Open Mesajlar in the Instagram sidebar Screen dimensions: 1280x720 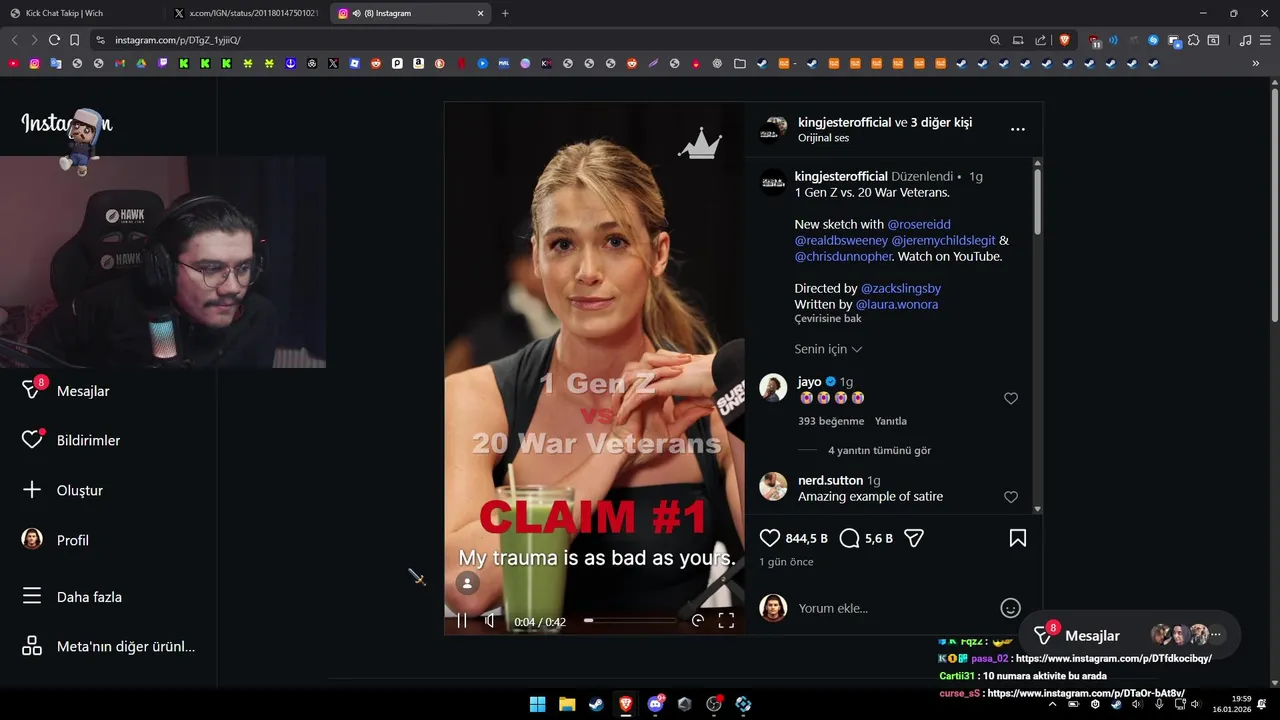pyautogui.click(x=66, y=391)
